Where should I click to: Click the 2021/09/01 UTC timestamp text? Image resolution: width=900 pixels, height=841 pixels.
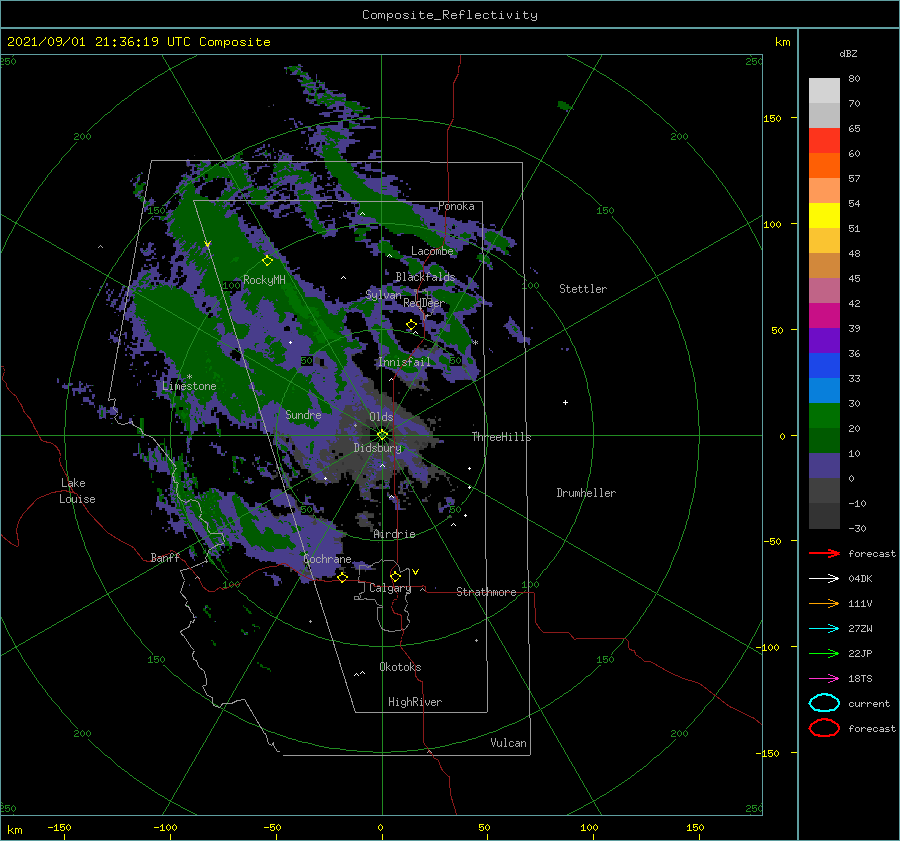point(138,42)
